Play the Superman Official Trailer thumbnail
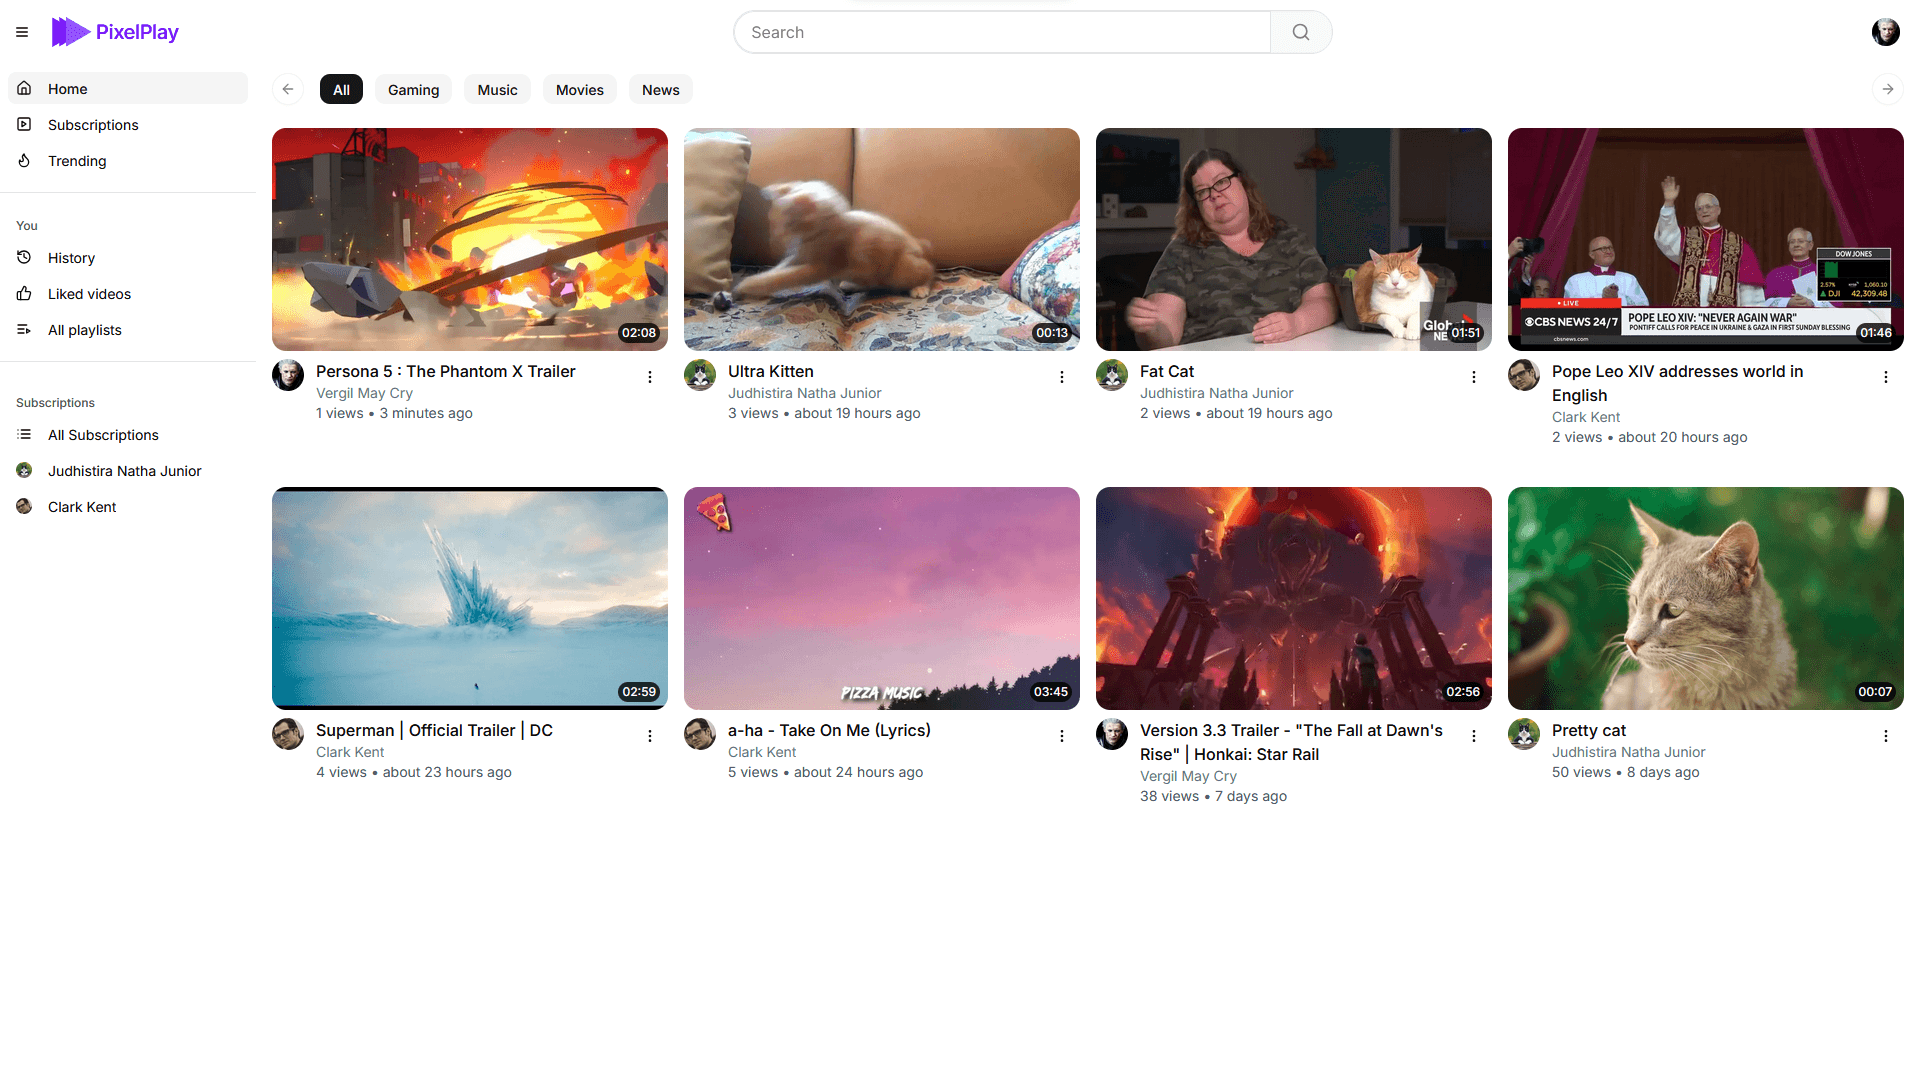This screenshot has height=1080, width=1920. tap(470, 598)
